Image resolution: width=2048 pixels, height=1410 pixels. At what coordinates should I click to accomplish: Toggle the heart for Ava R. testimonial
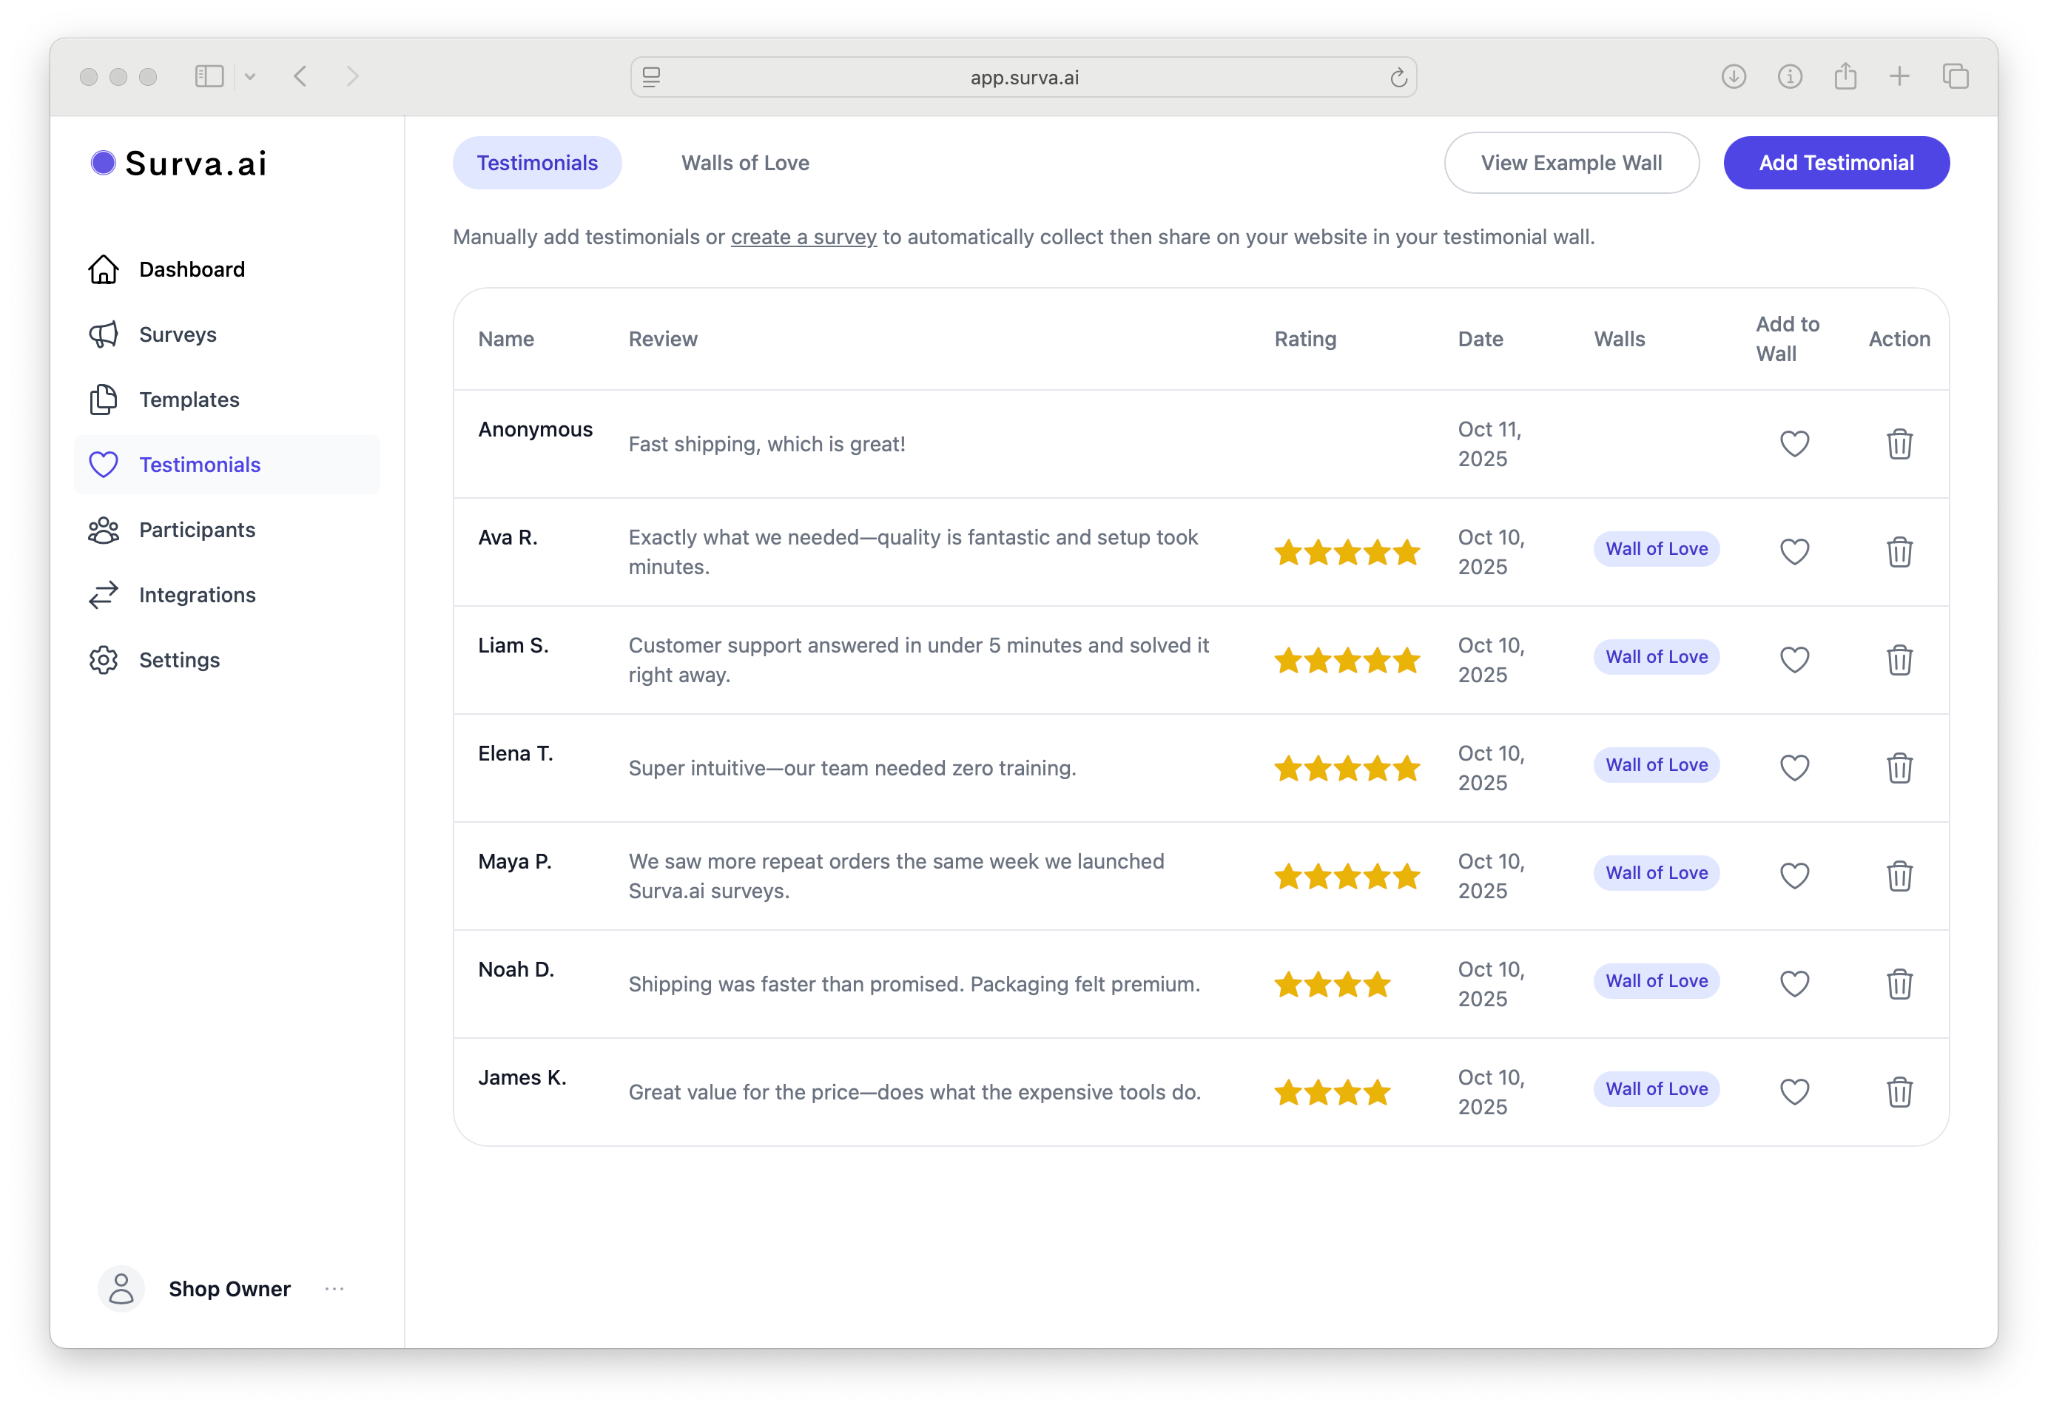pyautogui.click(x=1794, y=552)
